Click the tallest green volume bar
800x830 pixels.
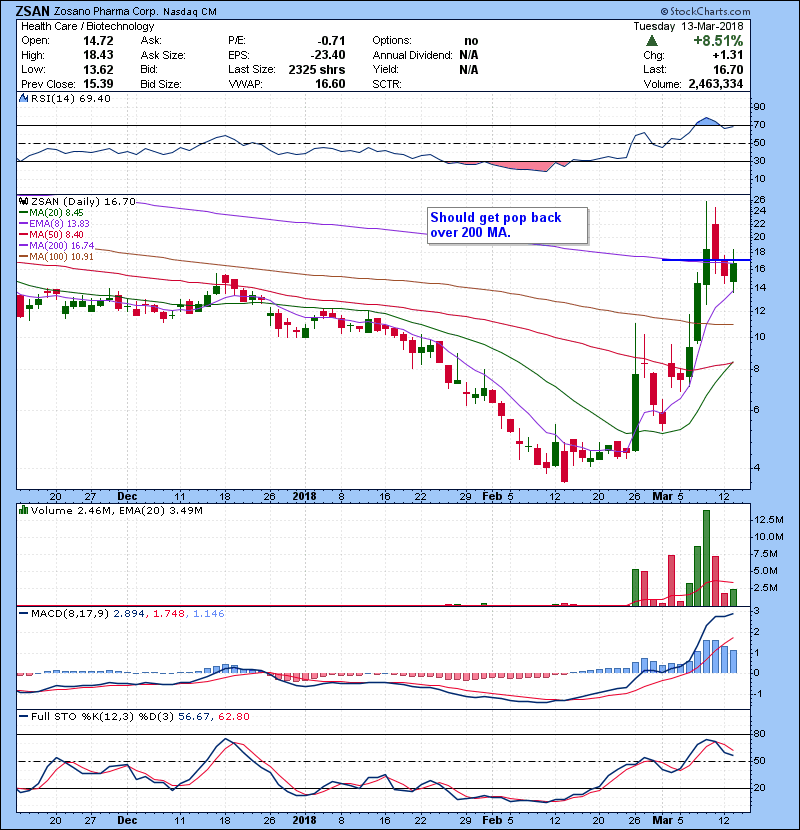(x=706, y=558)
